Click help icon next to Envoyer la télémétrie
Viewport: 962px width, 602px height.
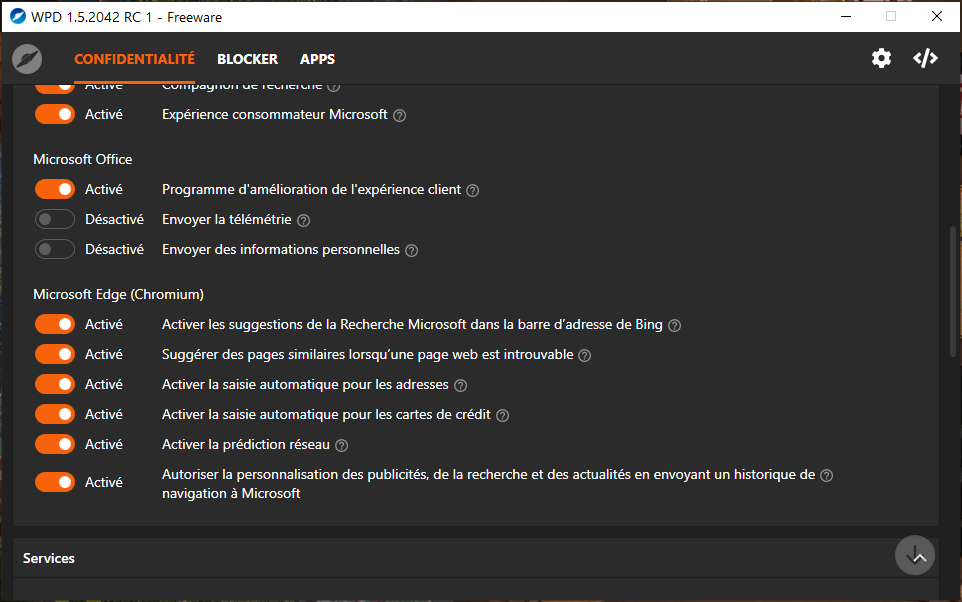304,220
